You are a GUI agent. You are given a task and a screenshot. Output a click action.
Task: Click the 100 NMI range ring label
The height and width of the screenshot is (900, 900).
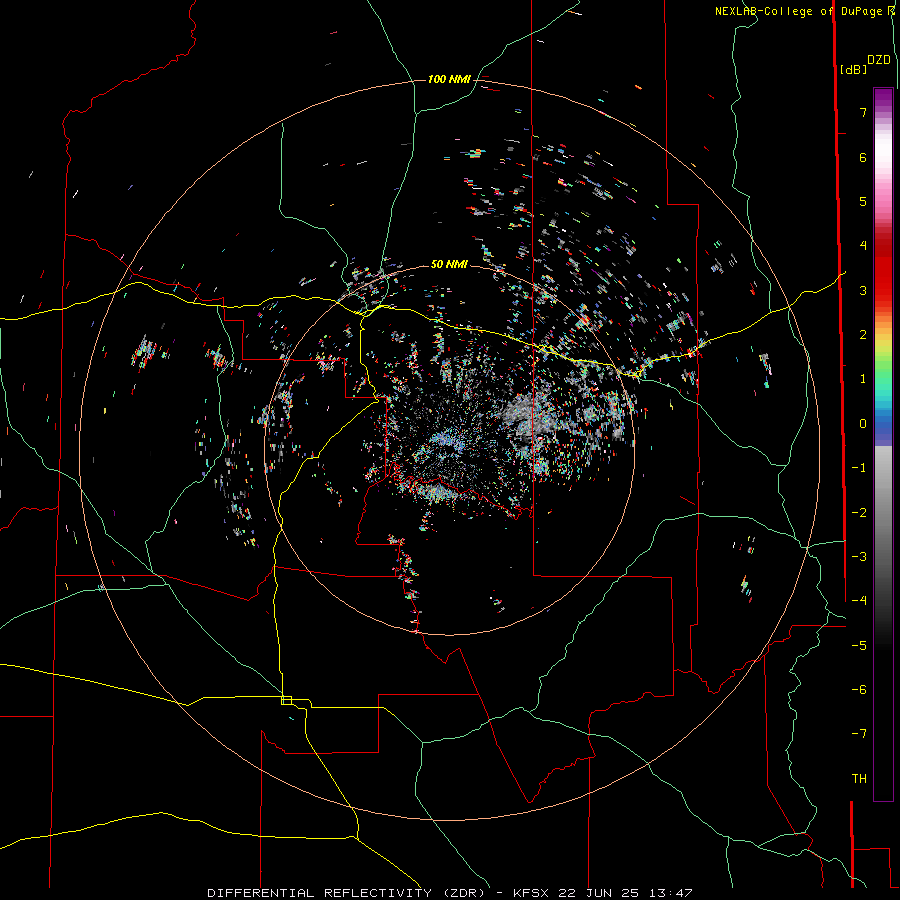pos(449,79)
